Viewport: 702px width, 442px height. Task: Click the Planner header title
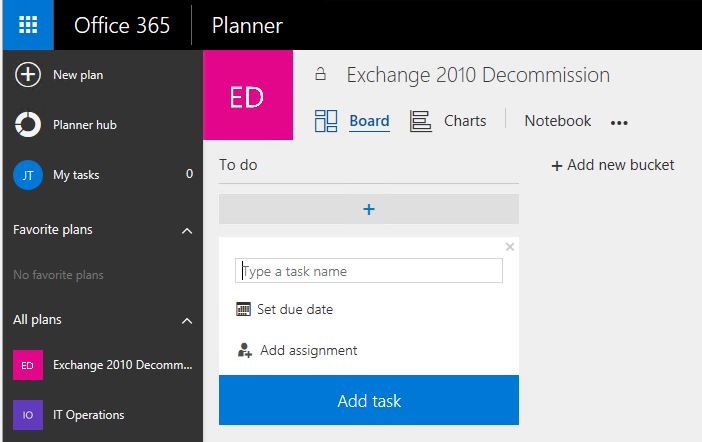[x=247, y=26]
